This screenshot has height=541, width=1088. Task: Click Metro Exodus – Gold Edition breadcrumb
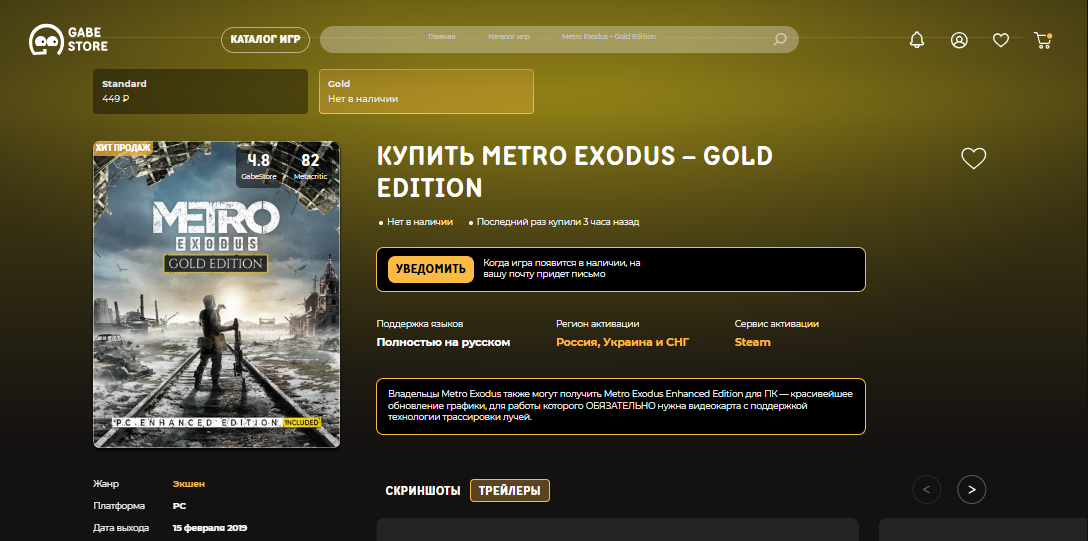point(609,37)
